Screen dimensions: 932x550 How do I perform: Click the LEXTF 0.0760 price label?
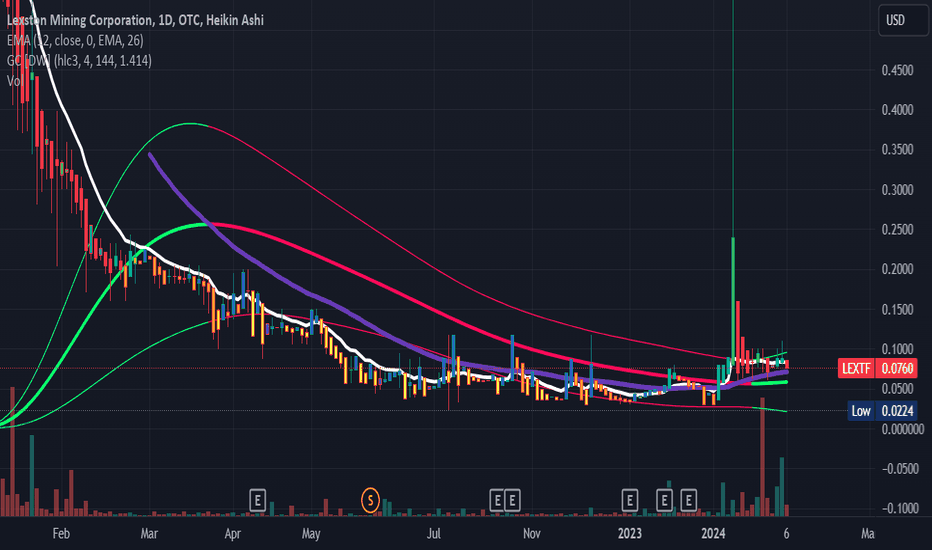877,369
